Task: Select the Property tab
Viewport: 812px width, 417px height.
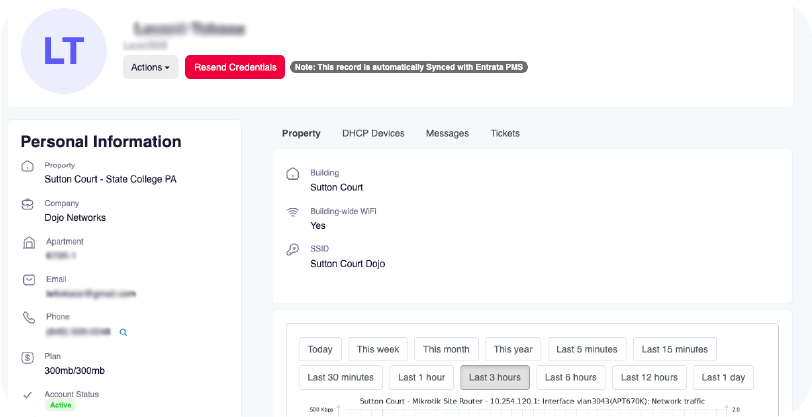Action: 301,133
